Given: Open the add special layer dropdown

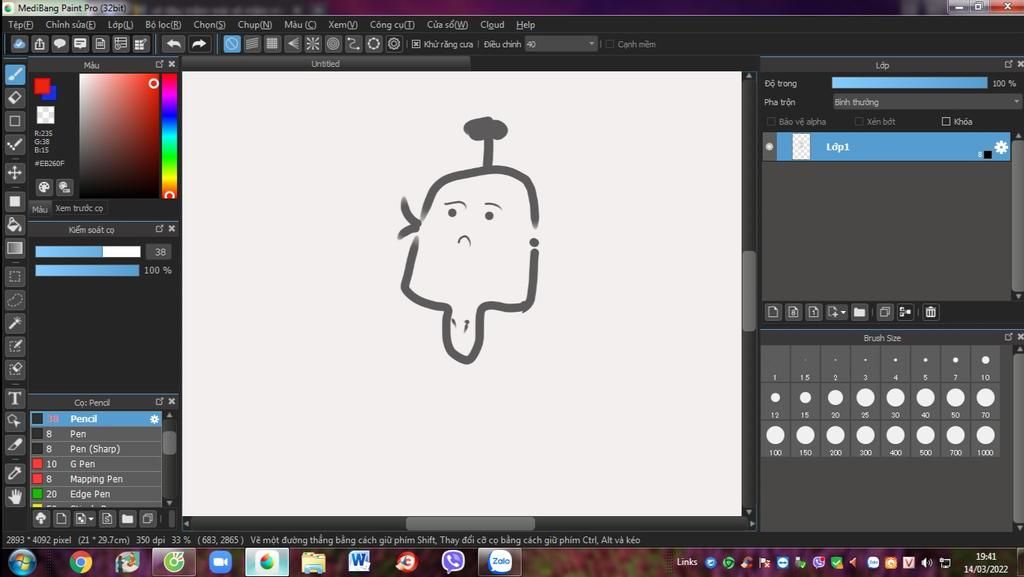Looking at the screenshot, I should (x=837, y=312).
